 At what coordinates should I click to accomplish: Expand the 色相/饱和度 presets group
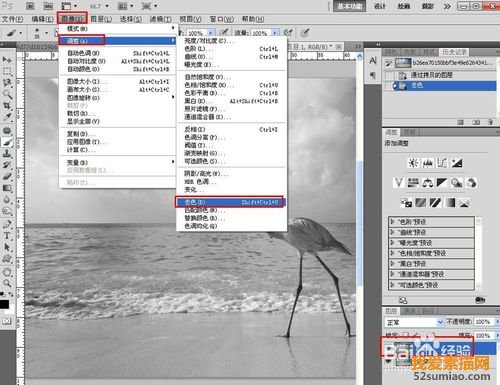click(392, 253)
